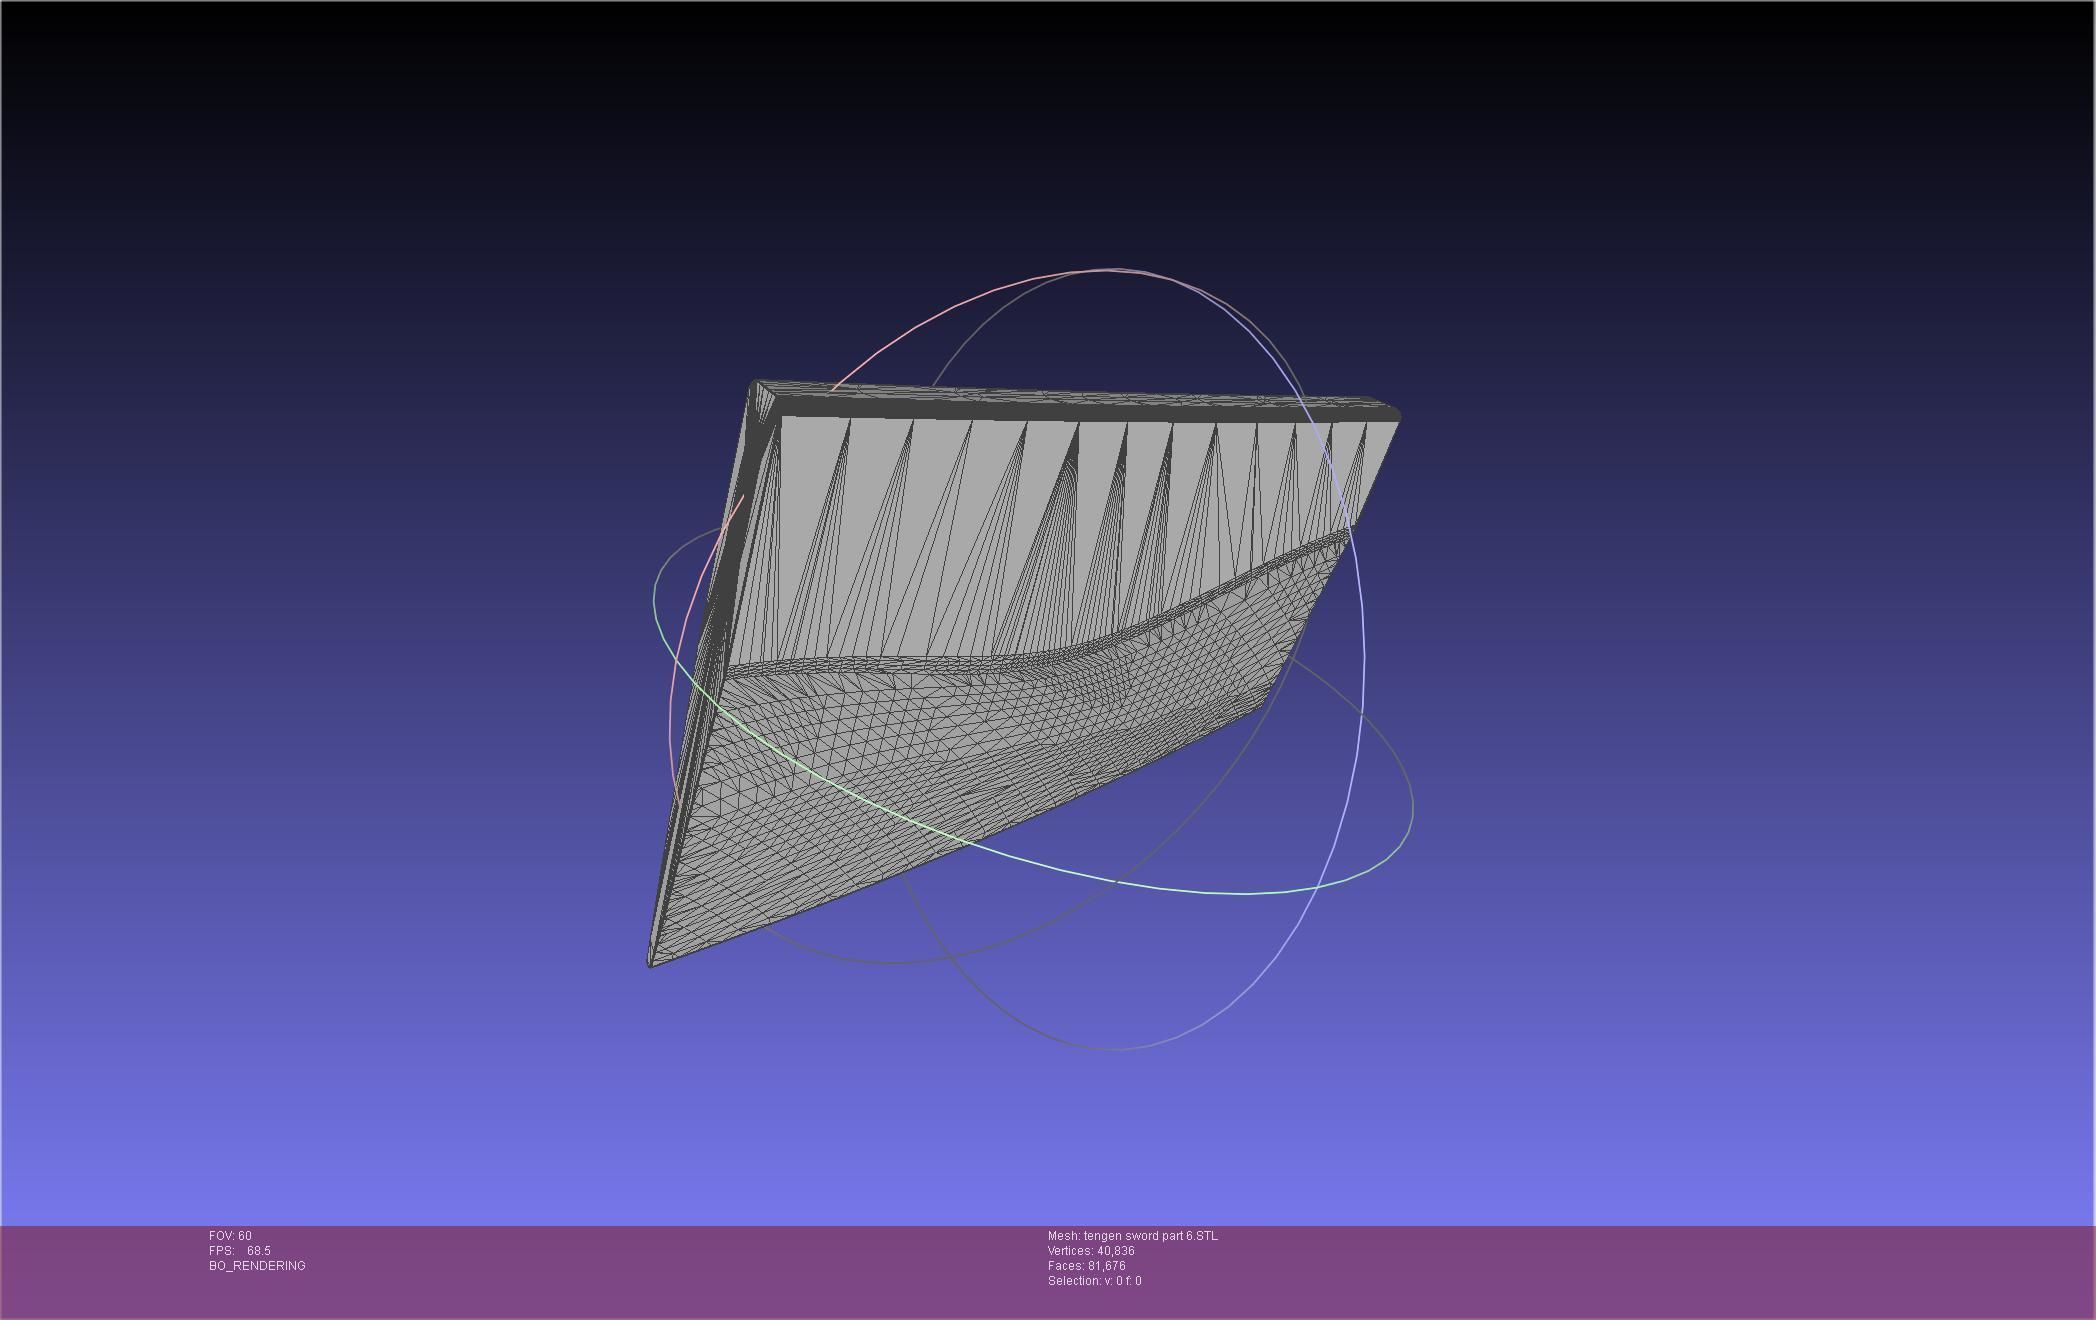Click the Vertices: 40,836 readout
Image resolution: width=2096 pixels, height=1320 pixels.
click(x=1091, y=1251)
